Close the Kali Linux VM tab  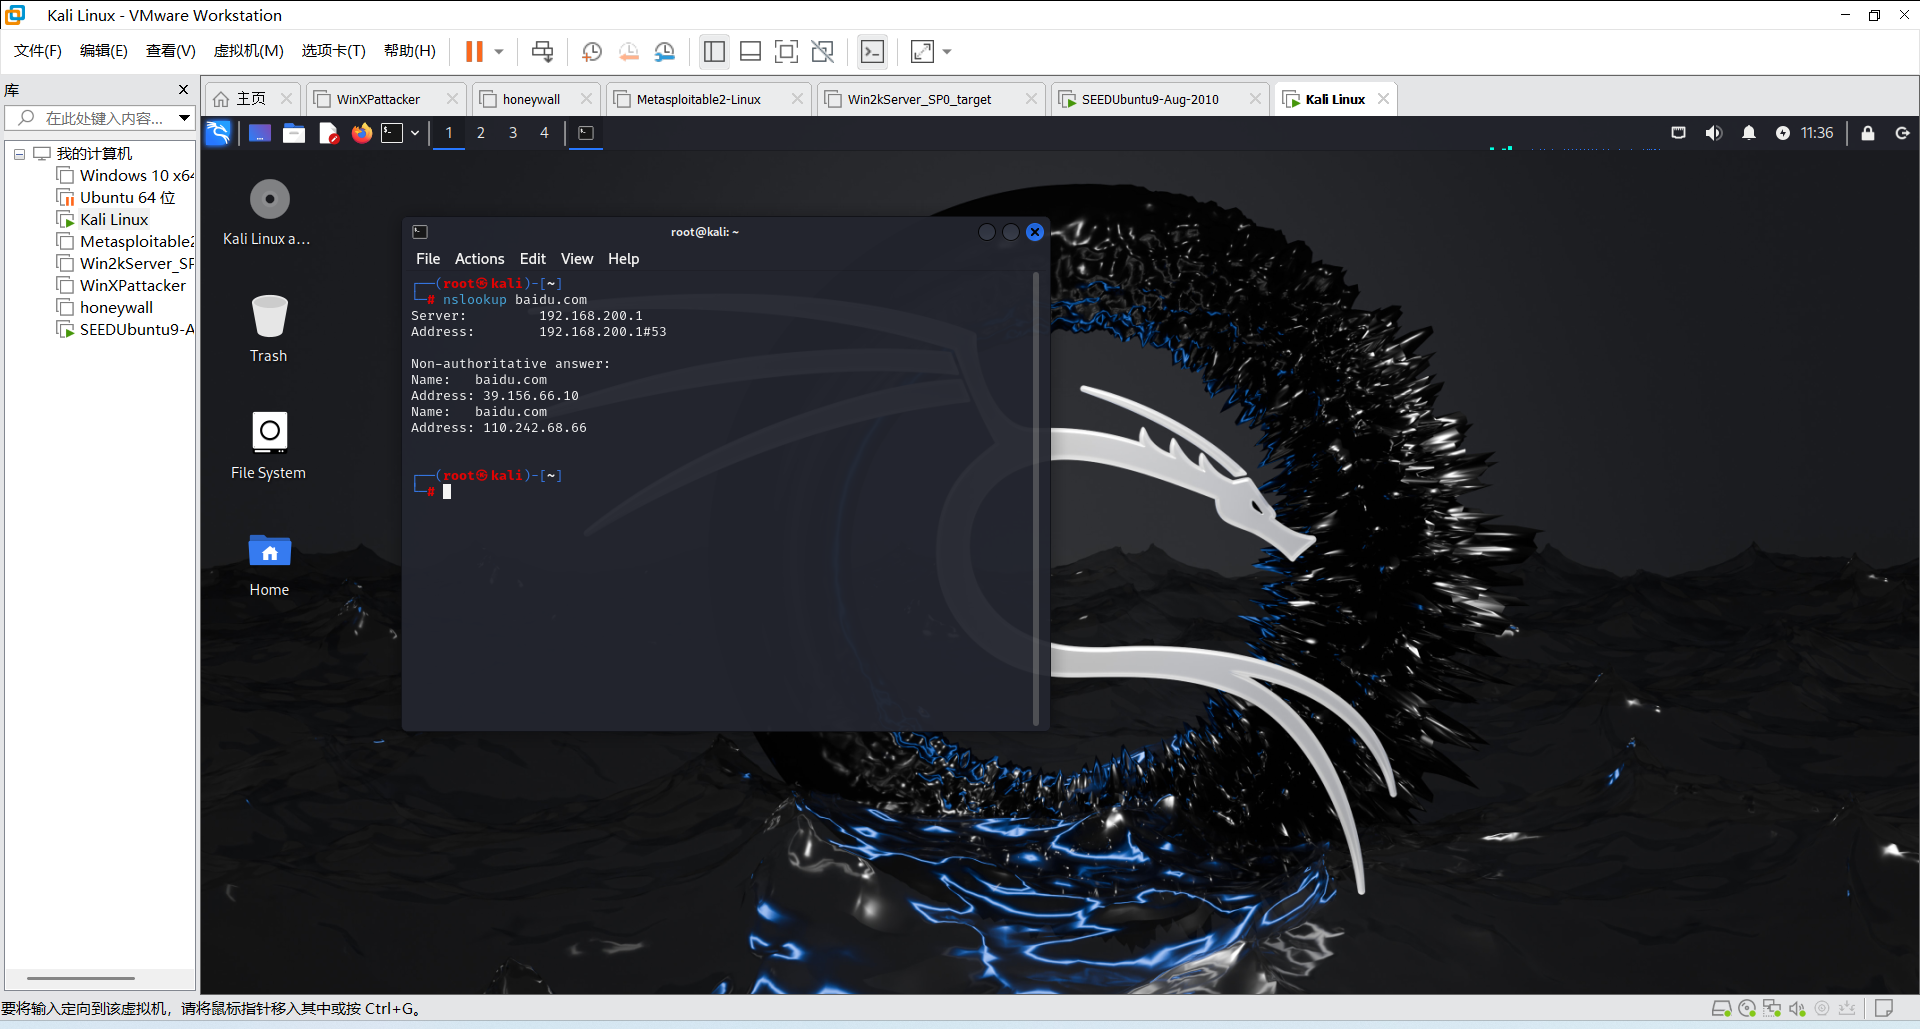coord(1383,99)
